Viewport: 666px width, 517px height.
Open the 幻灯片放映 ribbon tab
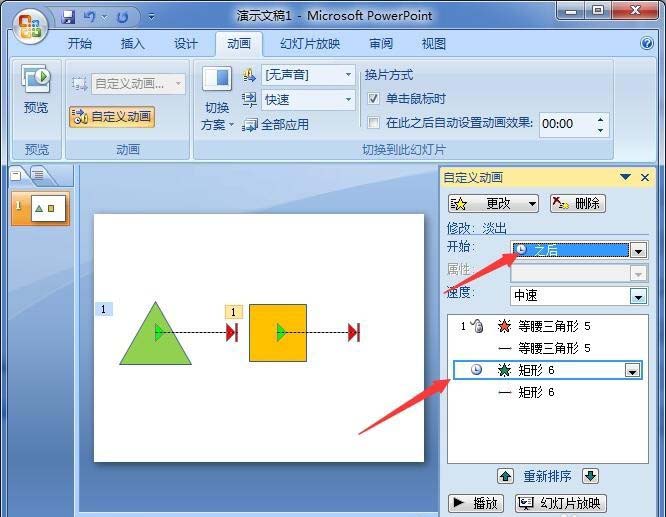(x=310, y=43)
